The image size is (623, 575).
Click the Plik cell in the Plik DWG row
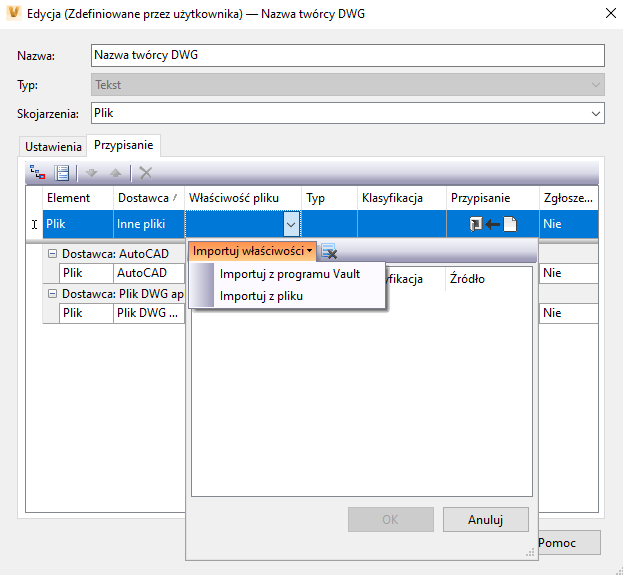[86, 313]
